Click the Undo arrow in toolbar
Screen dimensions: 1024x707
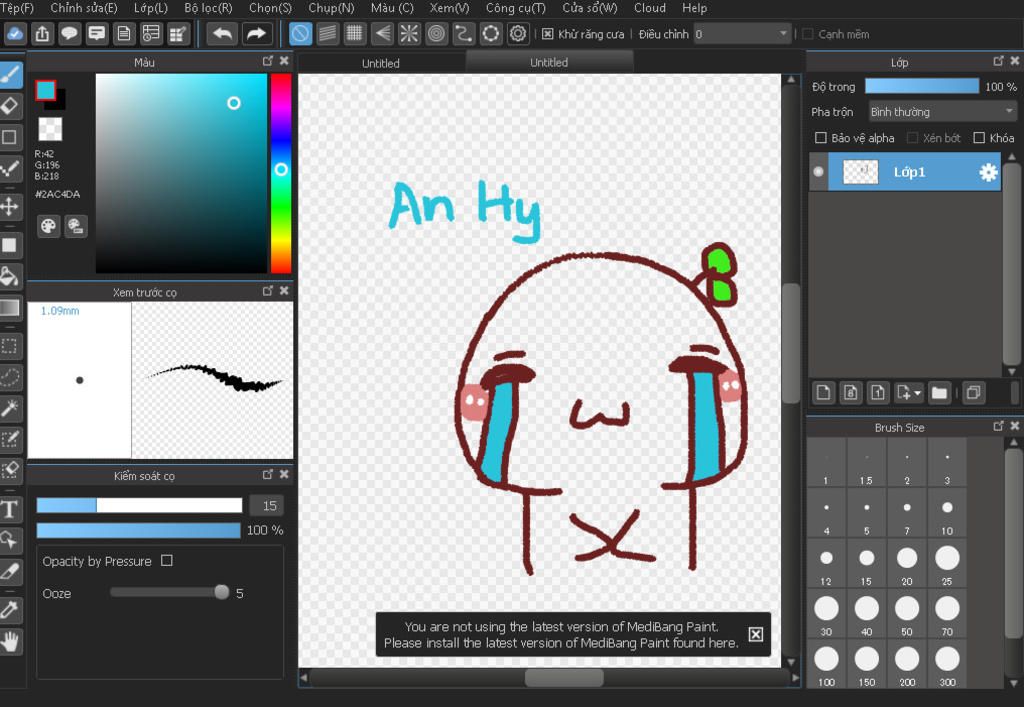coord(222,34)
